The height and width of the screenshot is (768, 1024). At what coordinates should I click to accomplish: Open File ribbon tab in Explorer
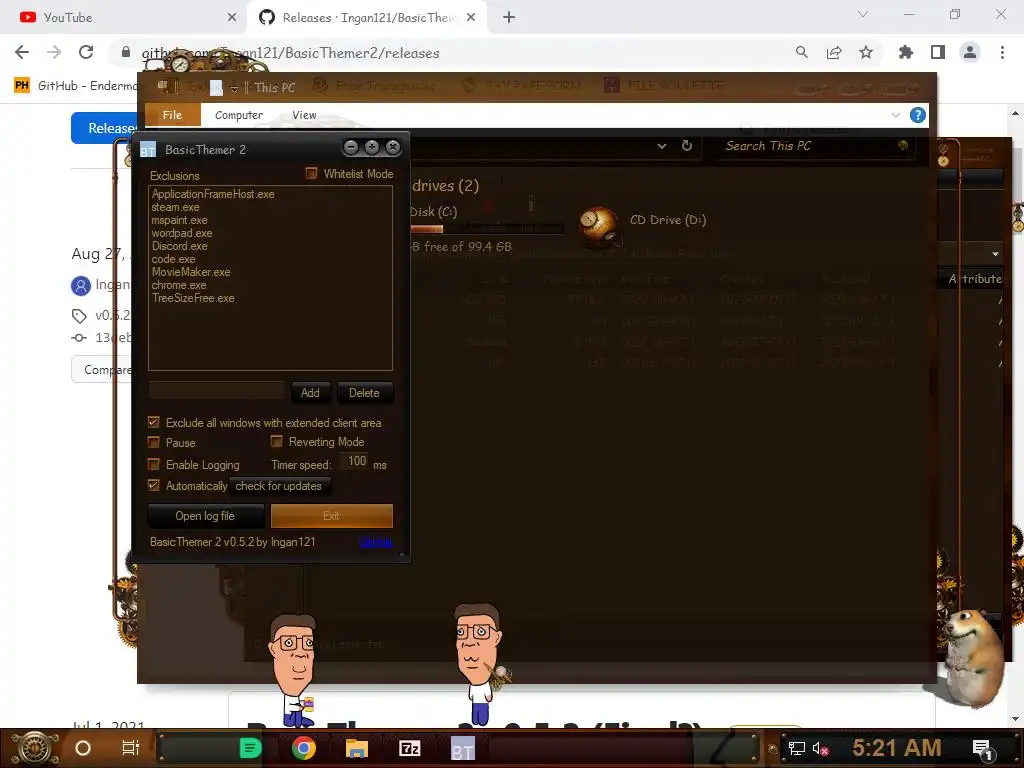(172, 115)
